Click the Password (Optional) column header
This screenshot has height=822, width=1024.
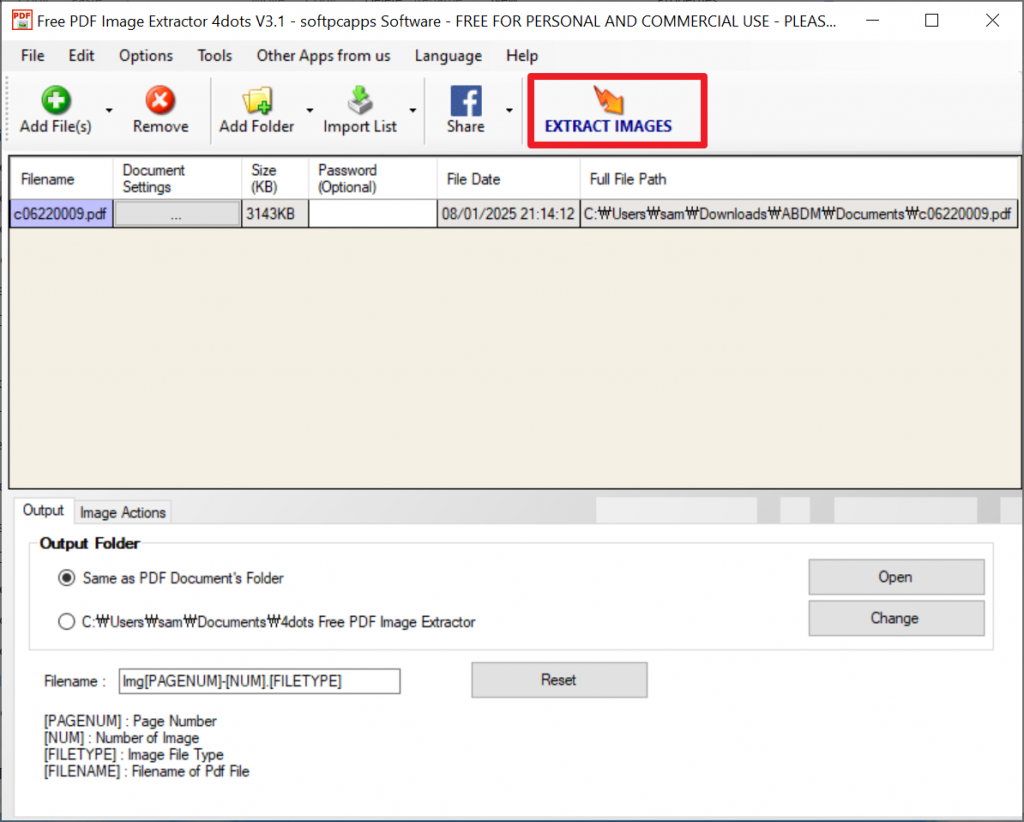(x=372, y=179)
